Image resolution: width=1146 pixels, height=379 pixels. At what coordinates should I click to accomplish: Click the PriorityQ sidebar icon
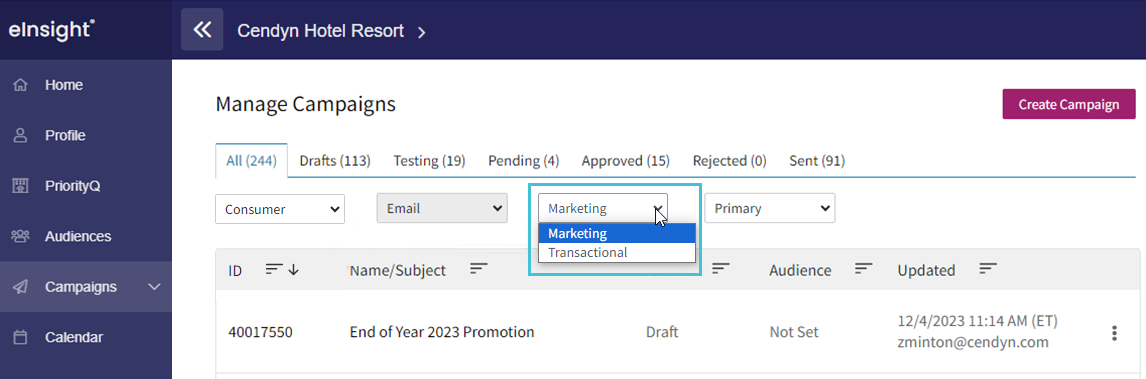pyautogui.click(x=20, y=185)
